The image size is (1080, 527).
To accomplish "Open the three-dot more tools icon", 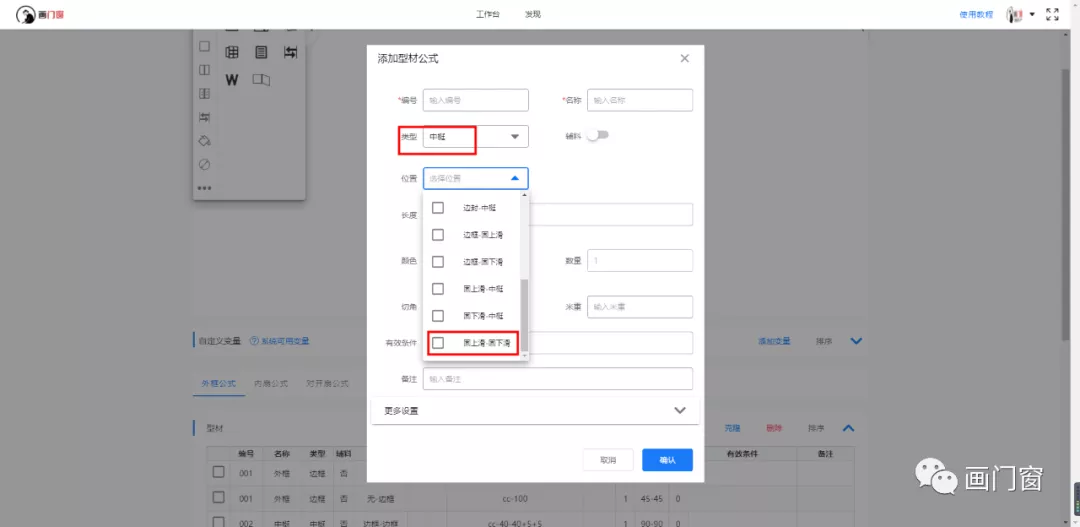I will coord(204,188).
